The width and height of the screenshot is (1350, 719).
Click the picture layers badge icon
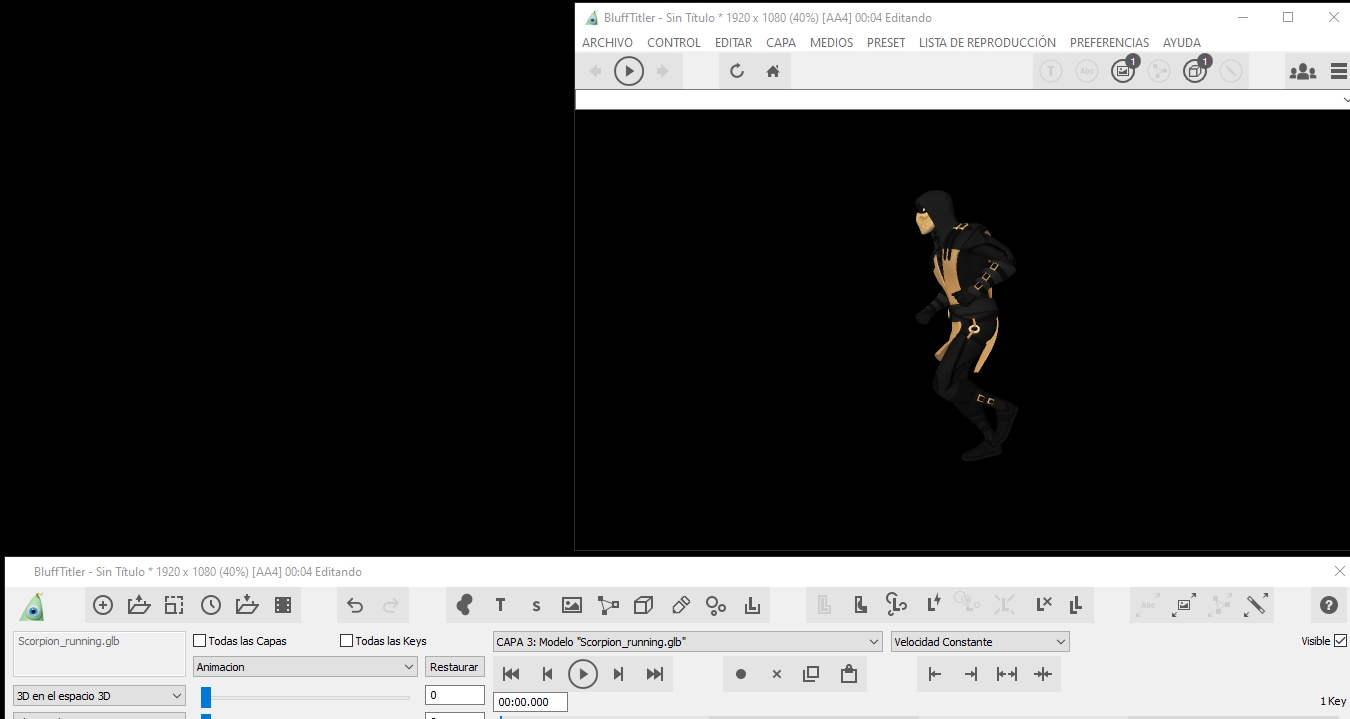(1124, 70)
